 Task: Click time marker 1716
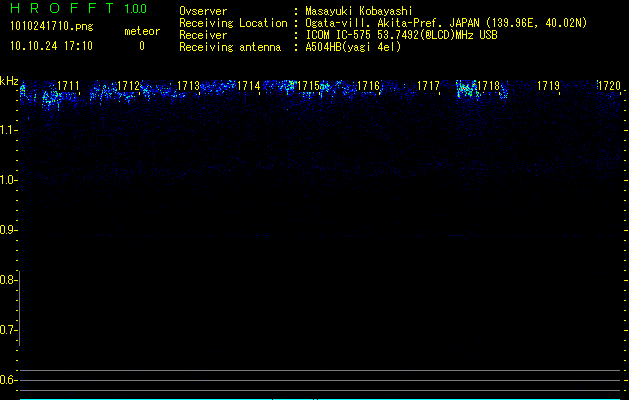368,86
